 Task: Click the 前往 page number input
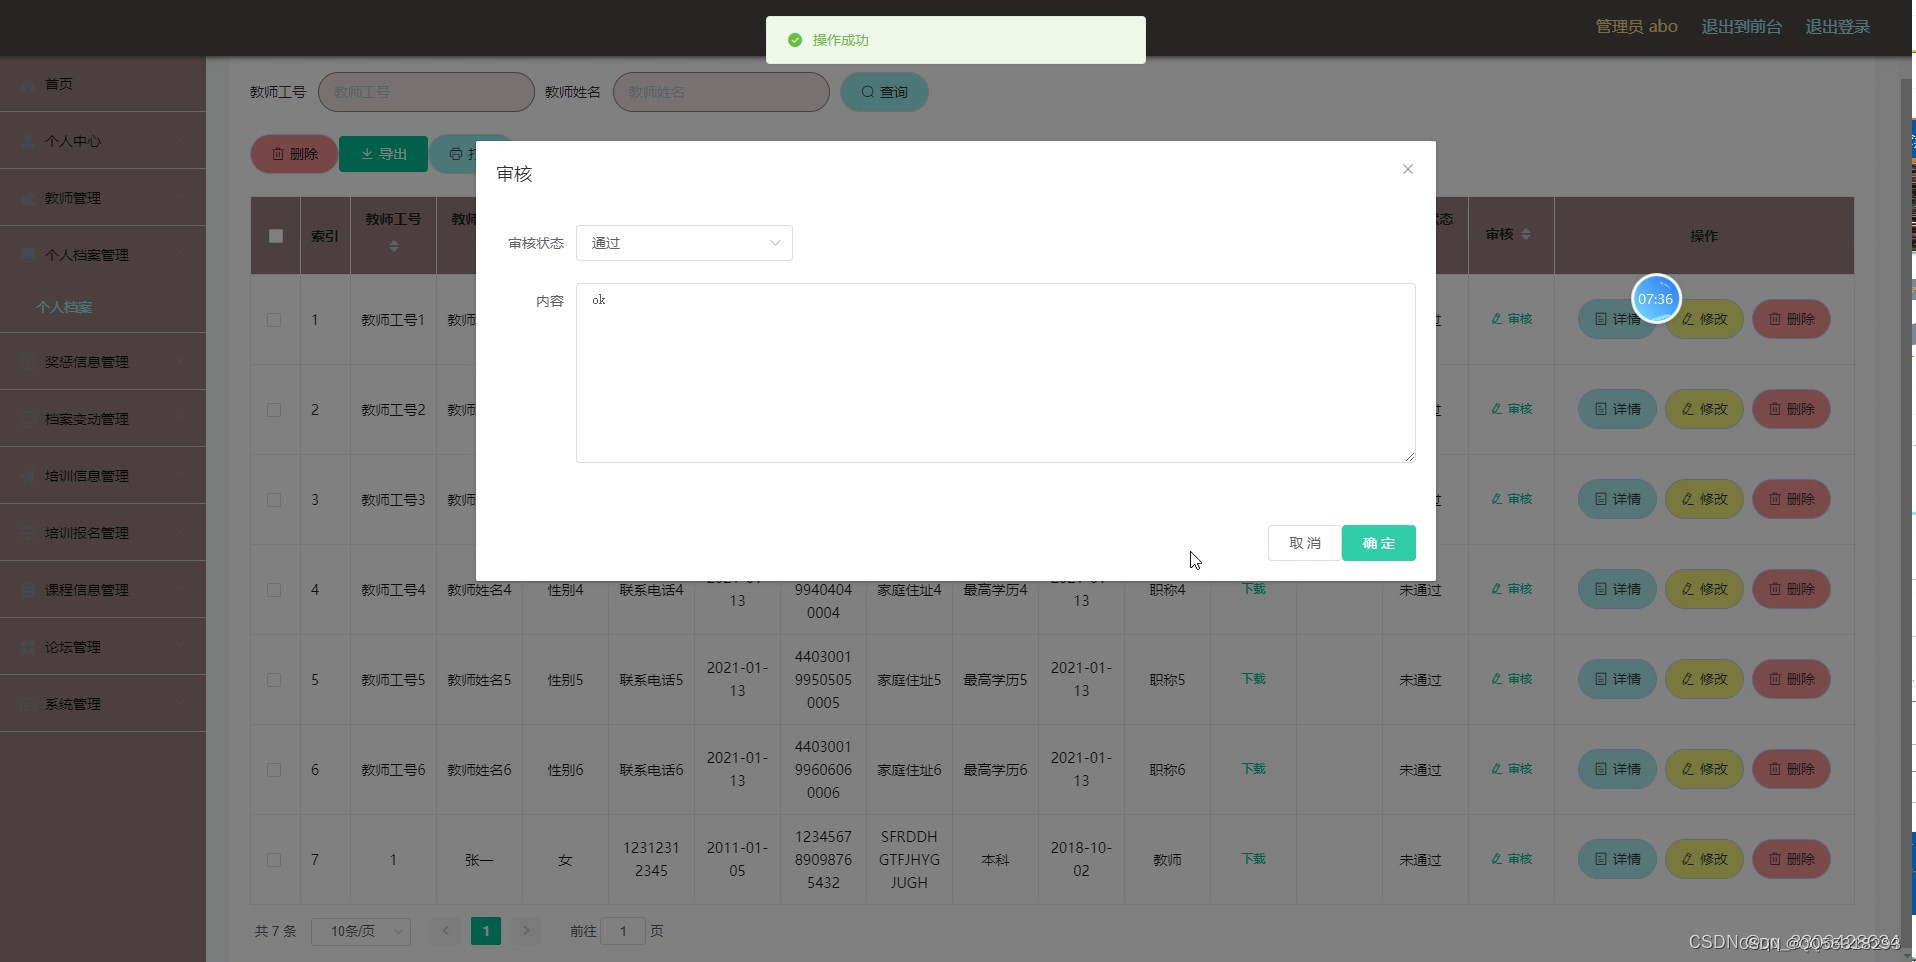(623, 931)
